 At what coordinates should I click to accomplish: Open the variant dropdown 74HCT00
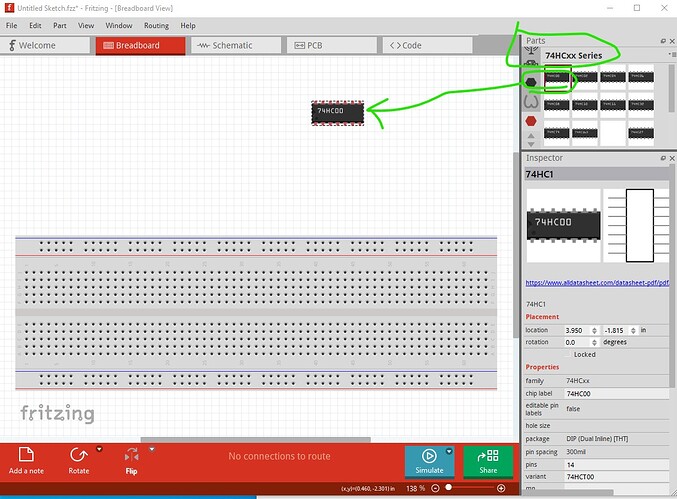pos(617,477)
